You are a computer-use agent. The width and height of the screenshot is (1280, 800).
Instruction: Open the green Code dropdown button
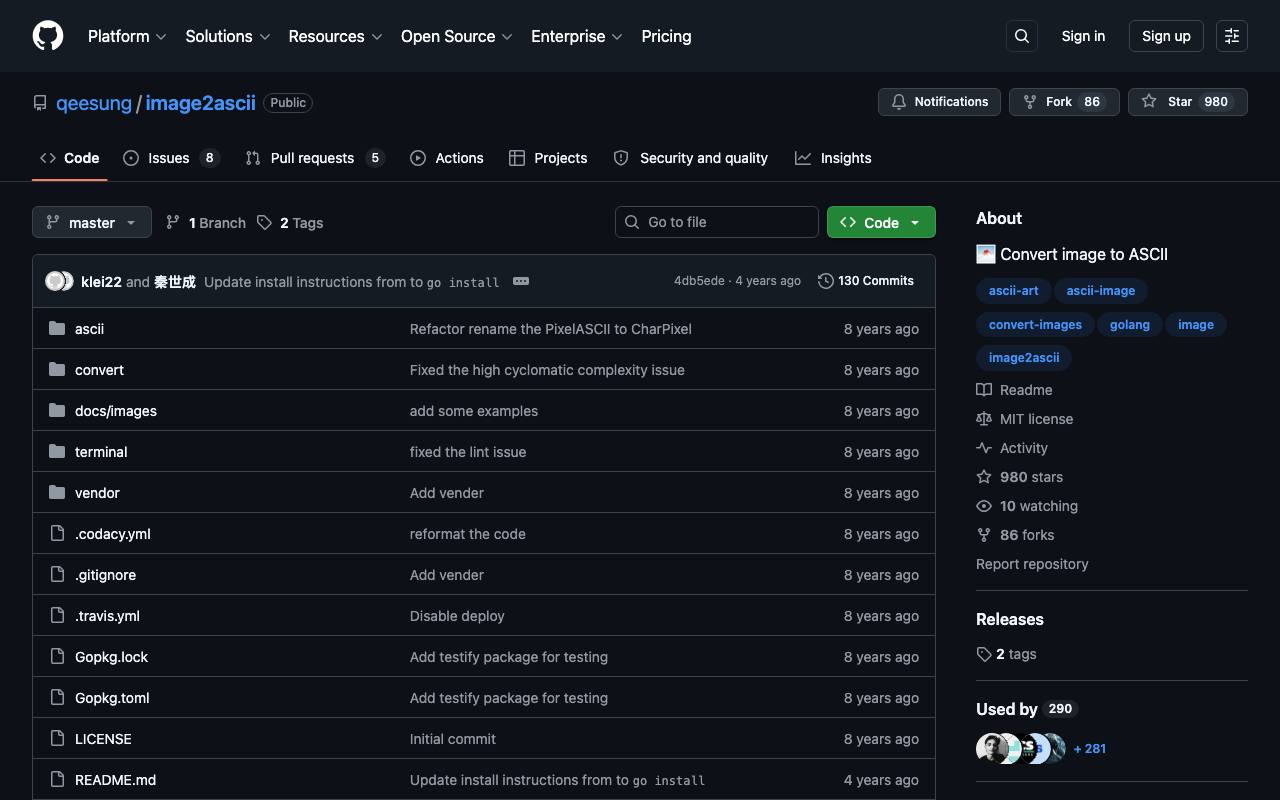point(881,222)
